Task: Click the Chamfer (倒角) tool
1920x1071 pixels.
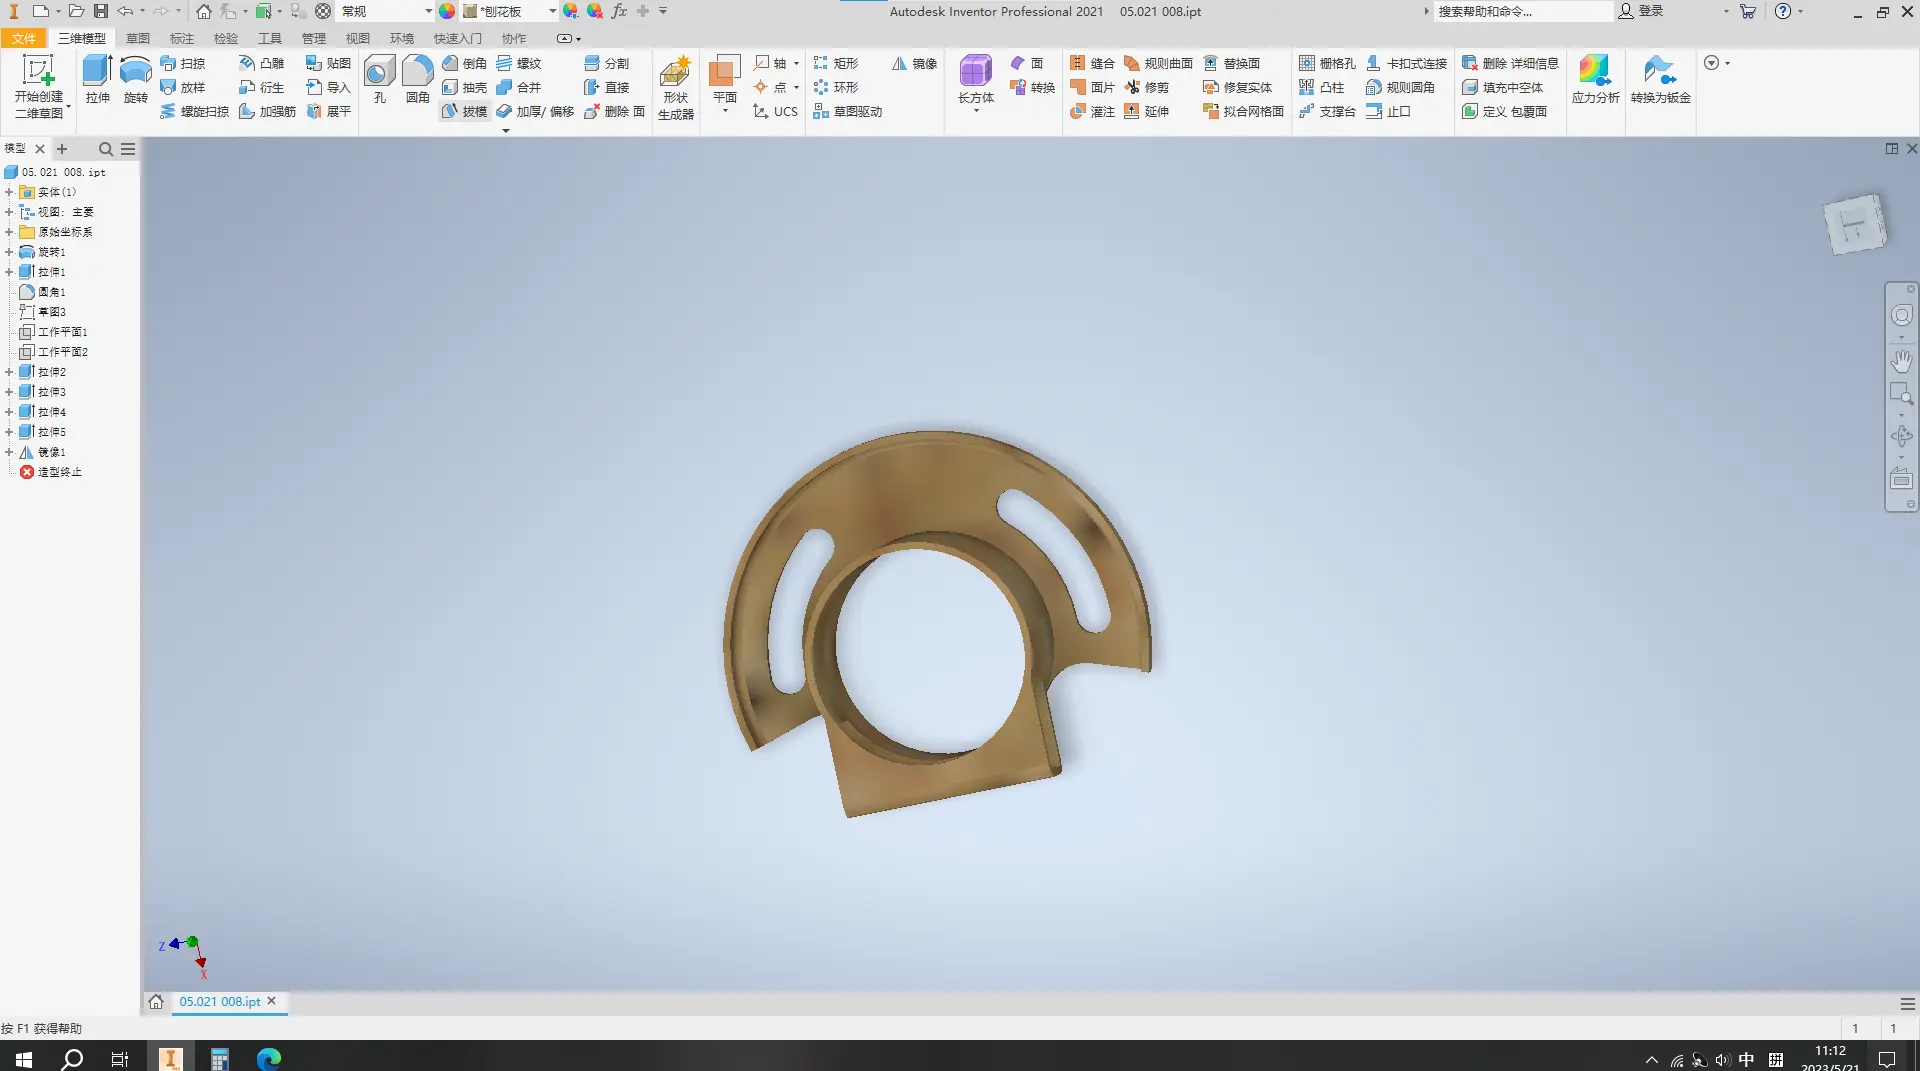Action: (465, 63)
